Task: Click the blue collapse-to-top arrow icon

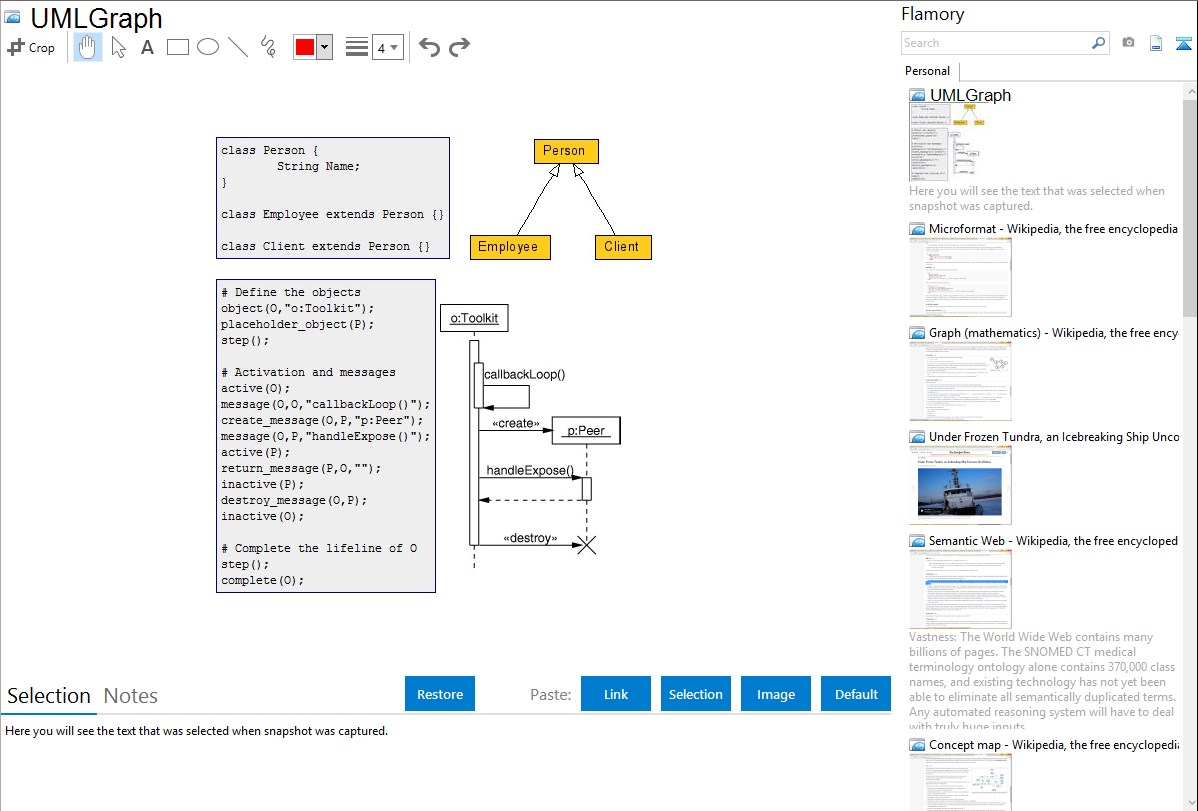Action: (1183, 43)
